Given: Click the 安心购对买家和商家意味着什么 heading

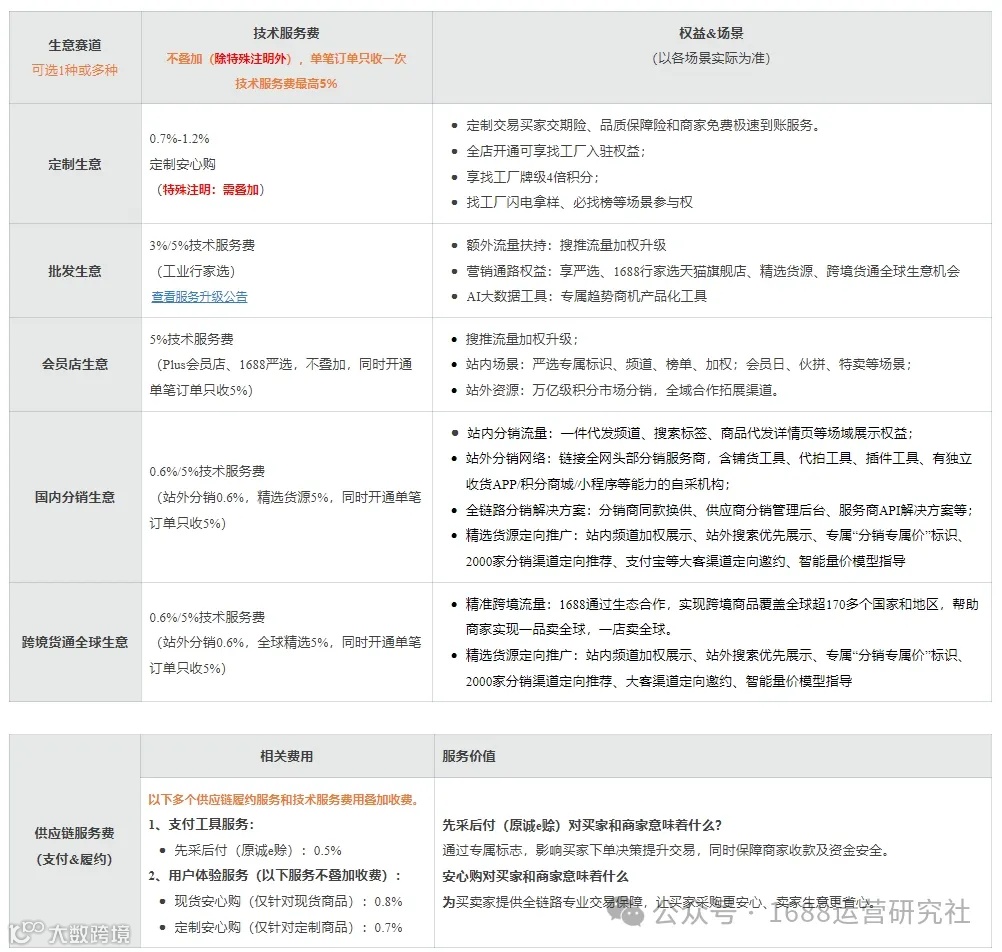Looking at the screenshot, I should point(536,877).
